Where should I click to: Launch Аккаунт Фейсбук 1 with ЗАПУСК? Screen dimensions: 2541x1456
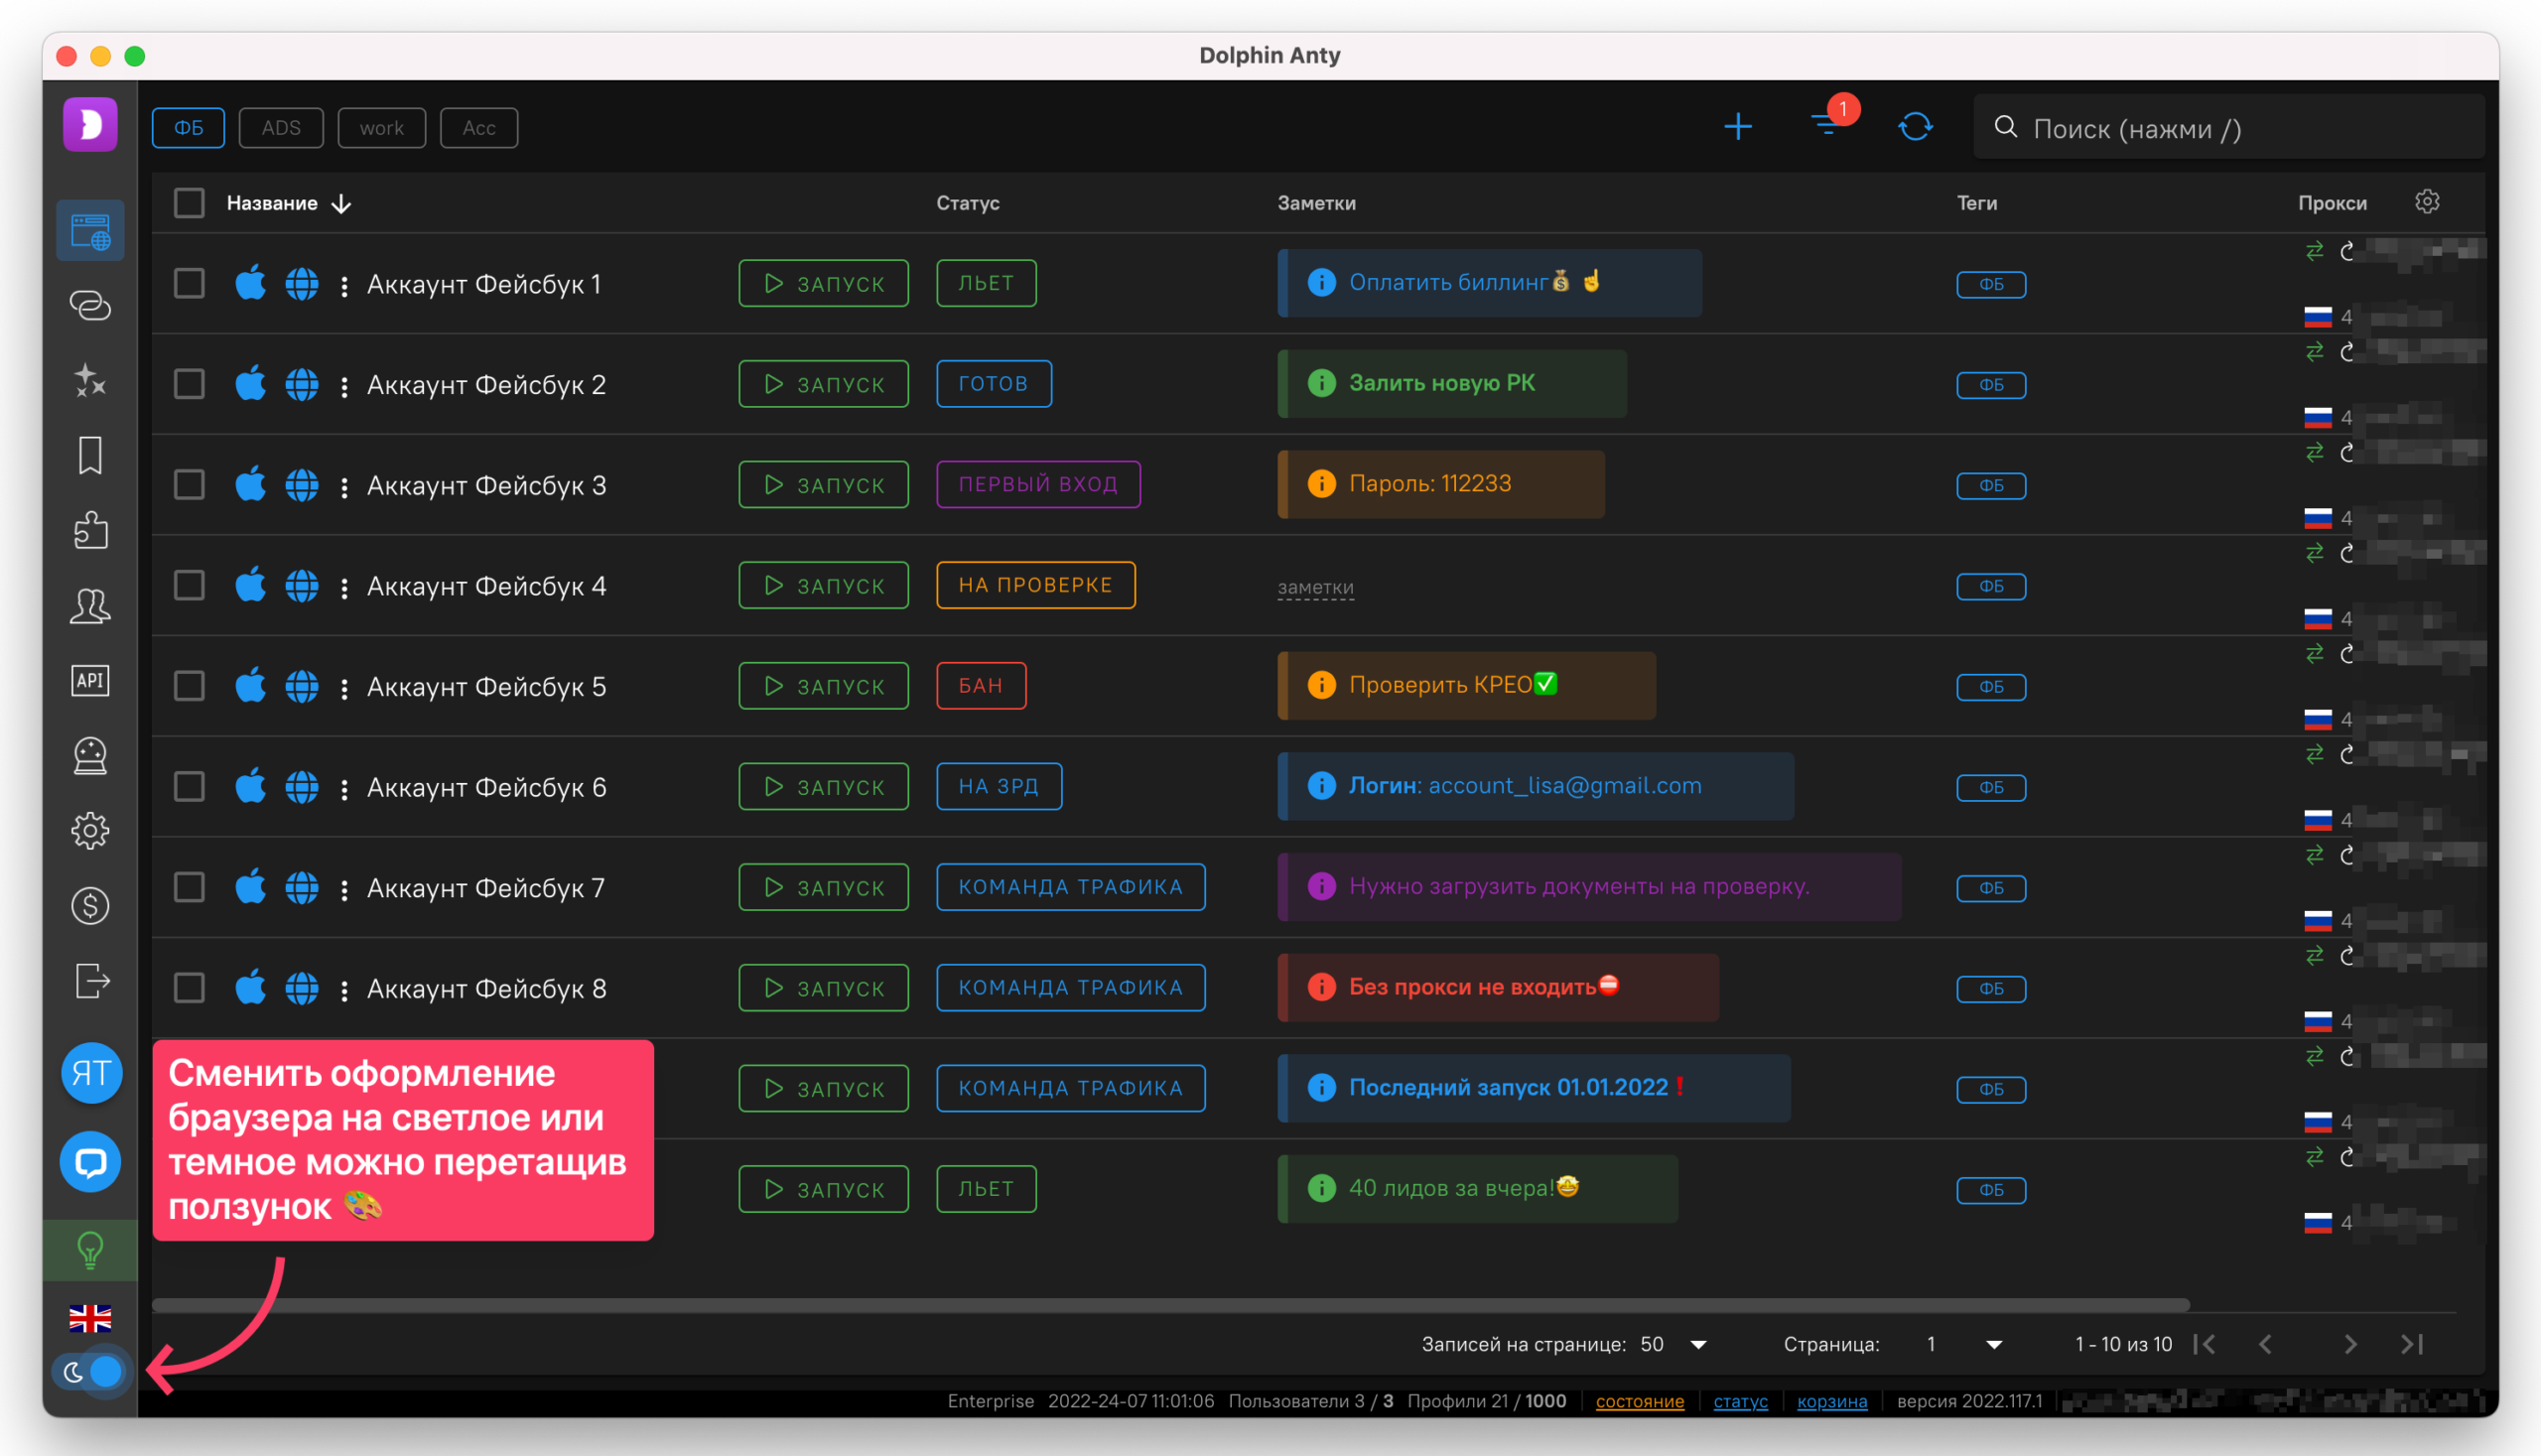point(824,284)
